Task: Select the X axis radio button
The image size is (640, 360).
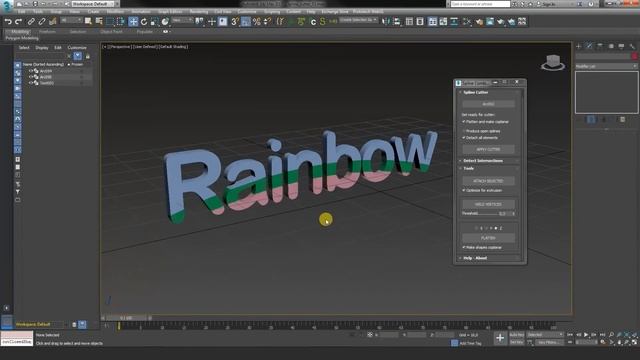Action: (x=477, y=228)
